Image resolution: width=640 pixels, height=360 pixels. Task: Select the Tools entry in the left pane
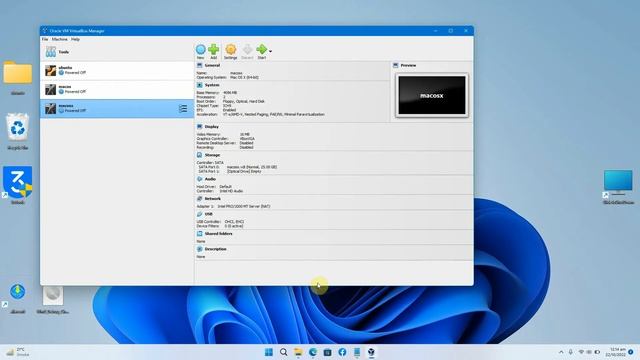(117, 52)
